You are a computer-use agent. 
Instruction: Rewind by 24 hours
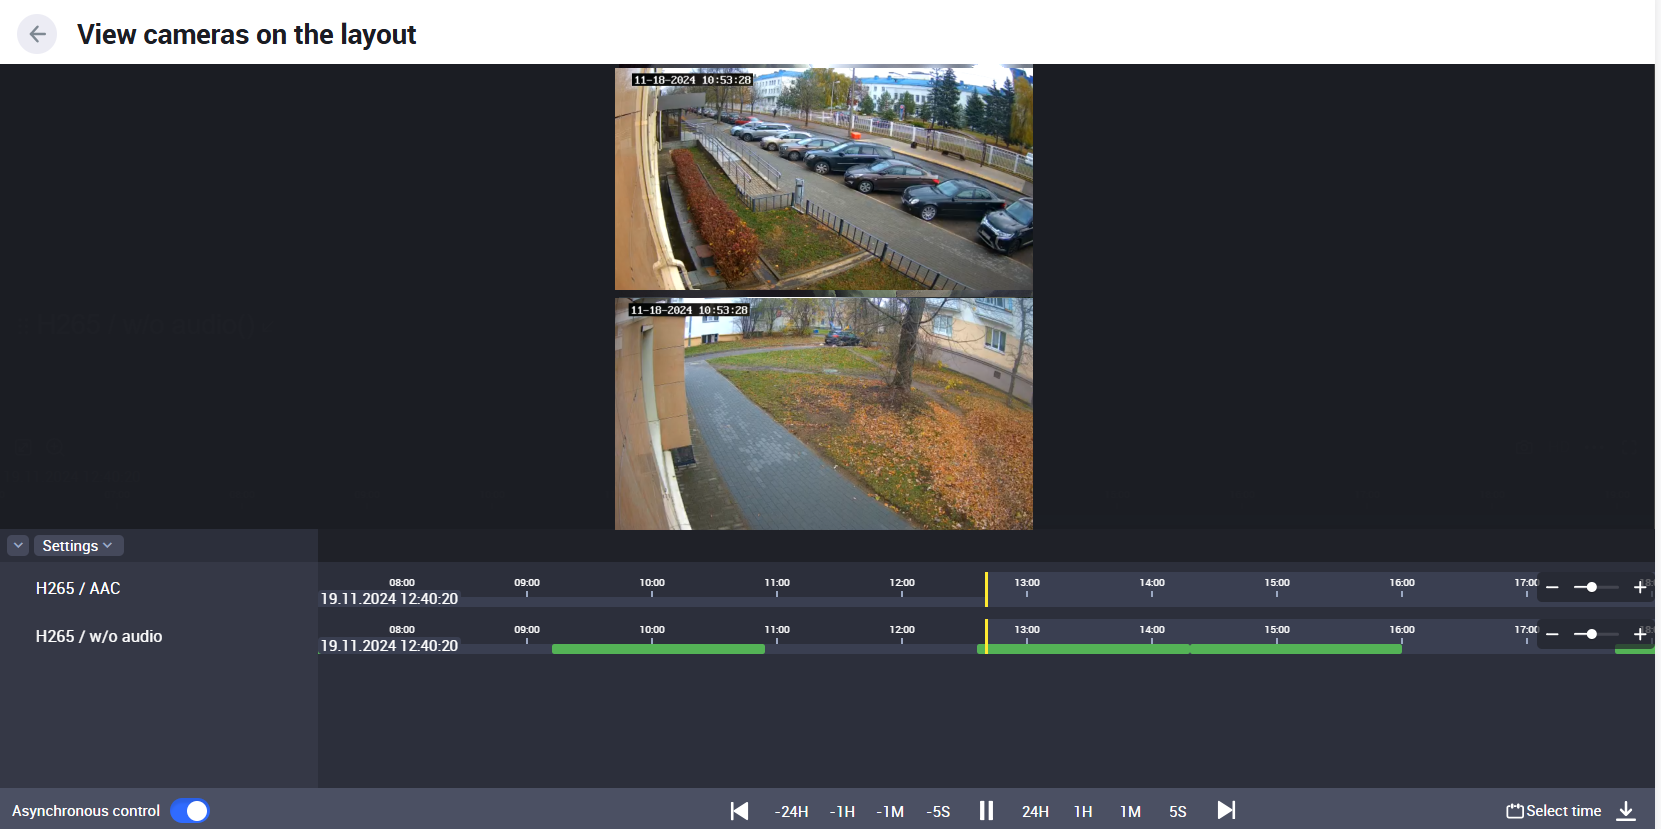point(791,811)
